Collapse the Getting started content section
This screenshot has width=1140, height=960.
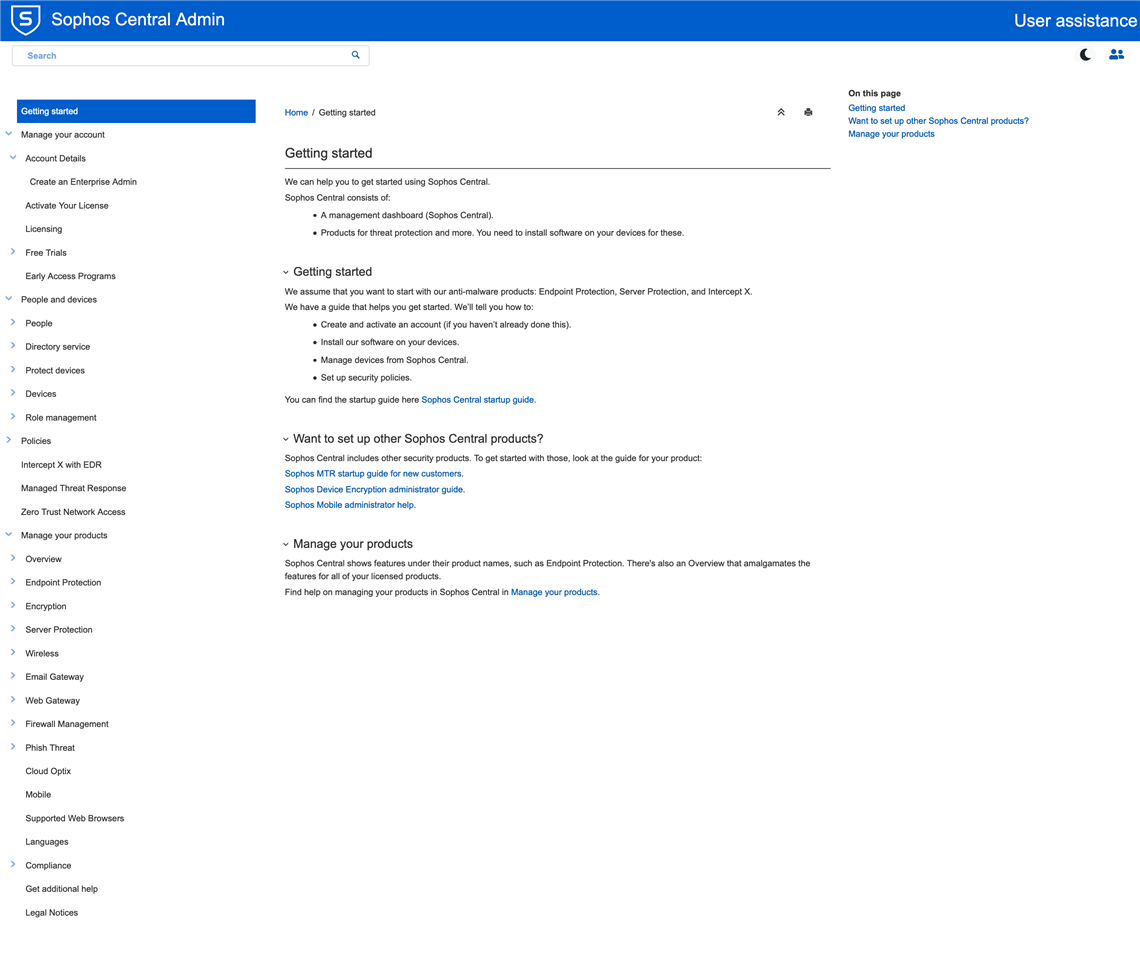[286, 272]
